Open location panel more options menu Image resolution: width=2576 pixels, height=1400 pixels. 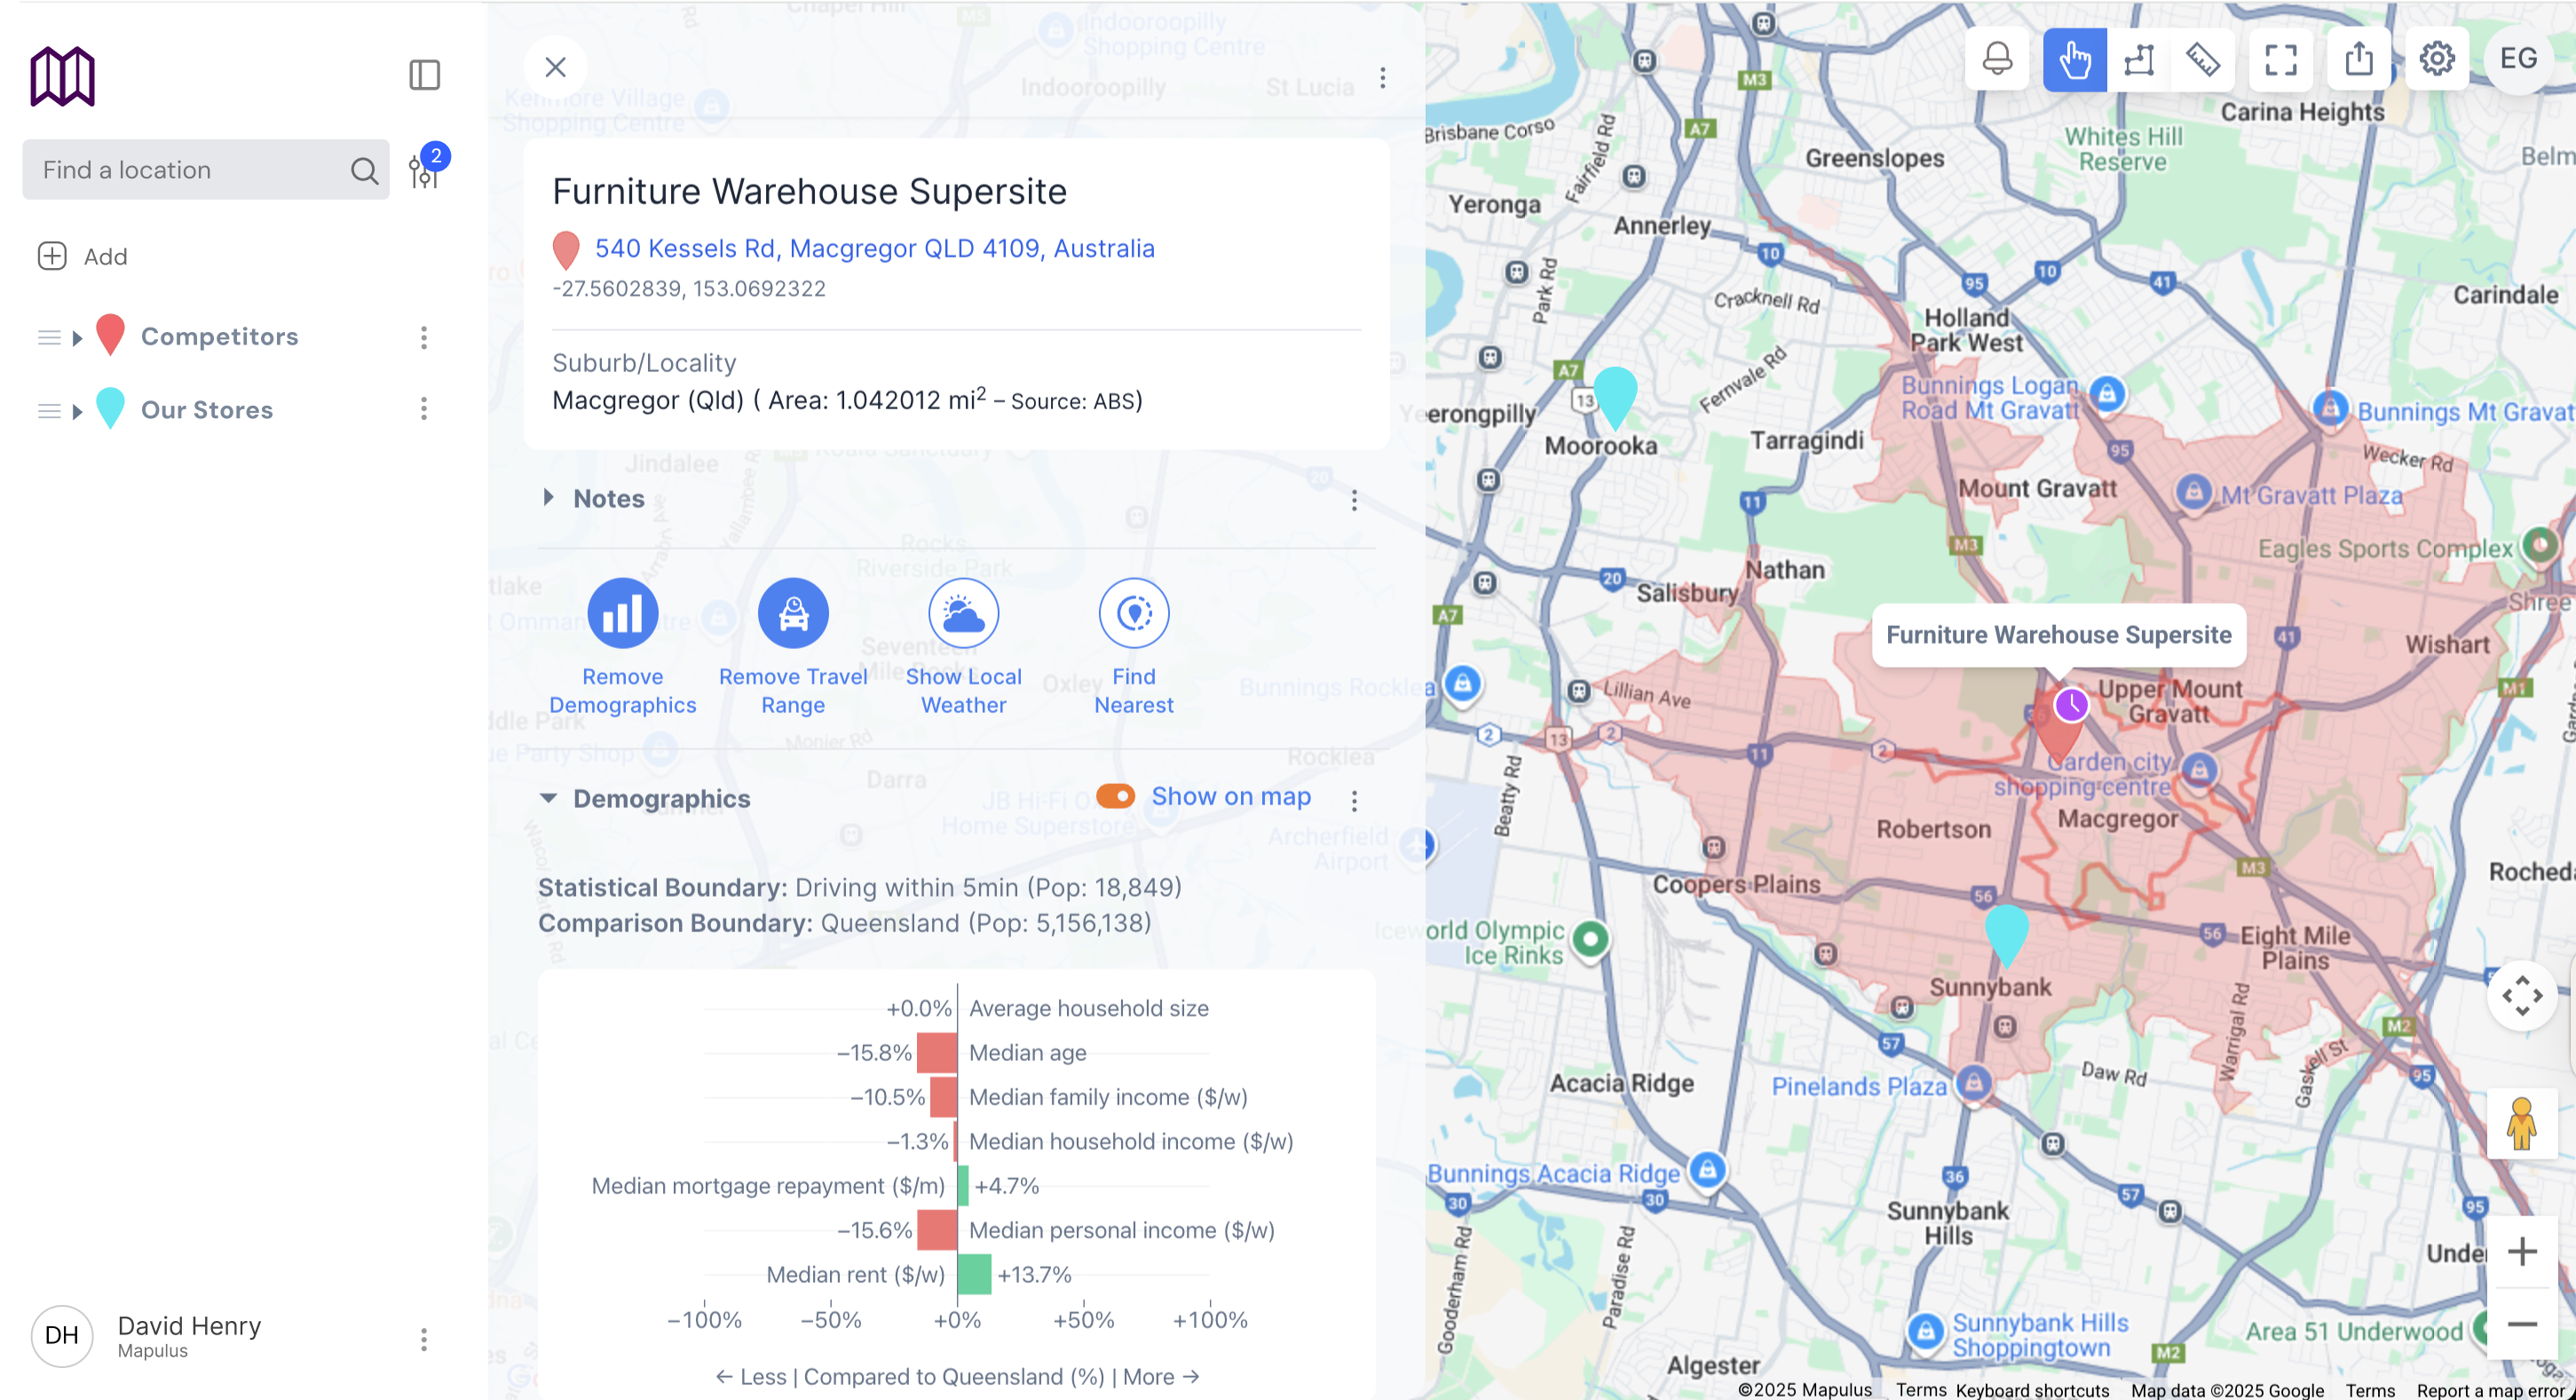pos(1382,78)
